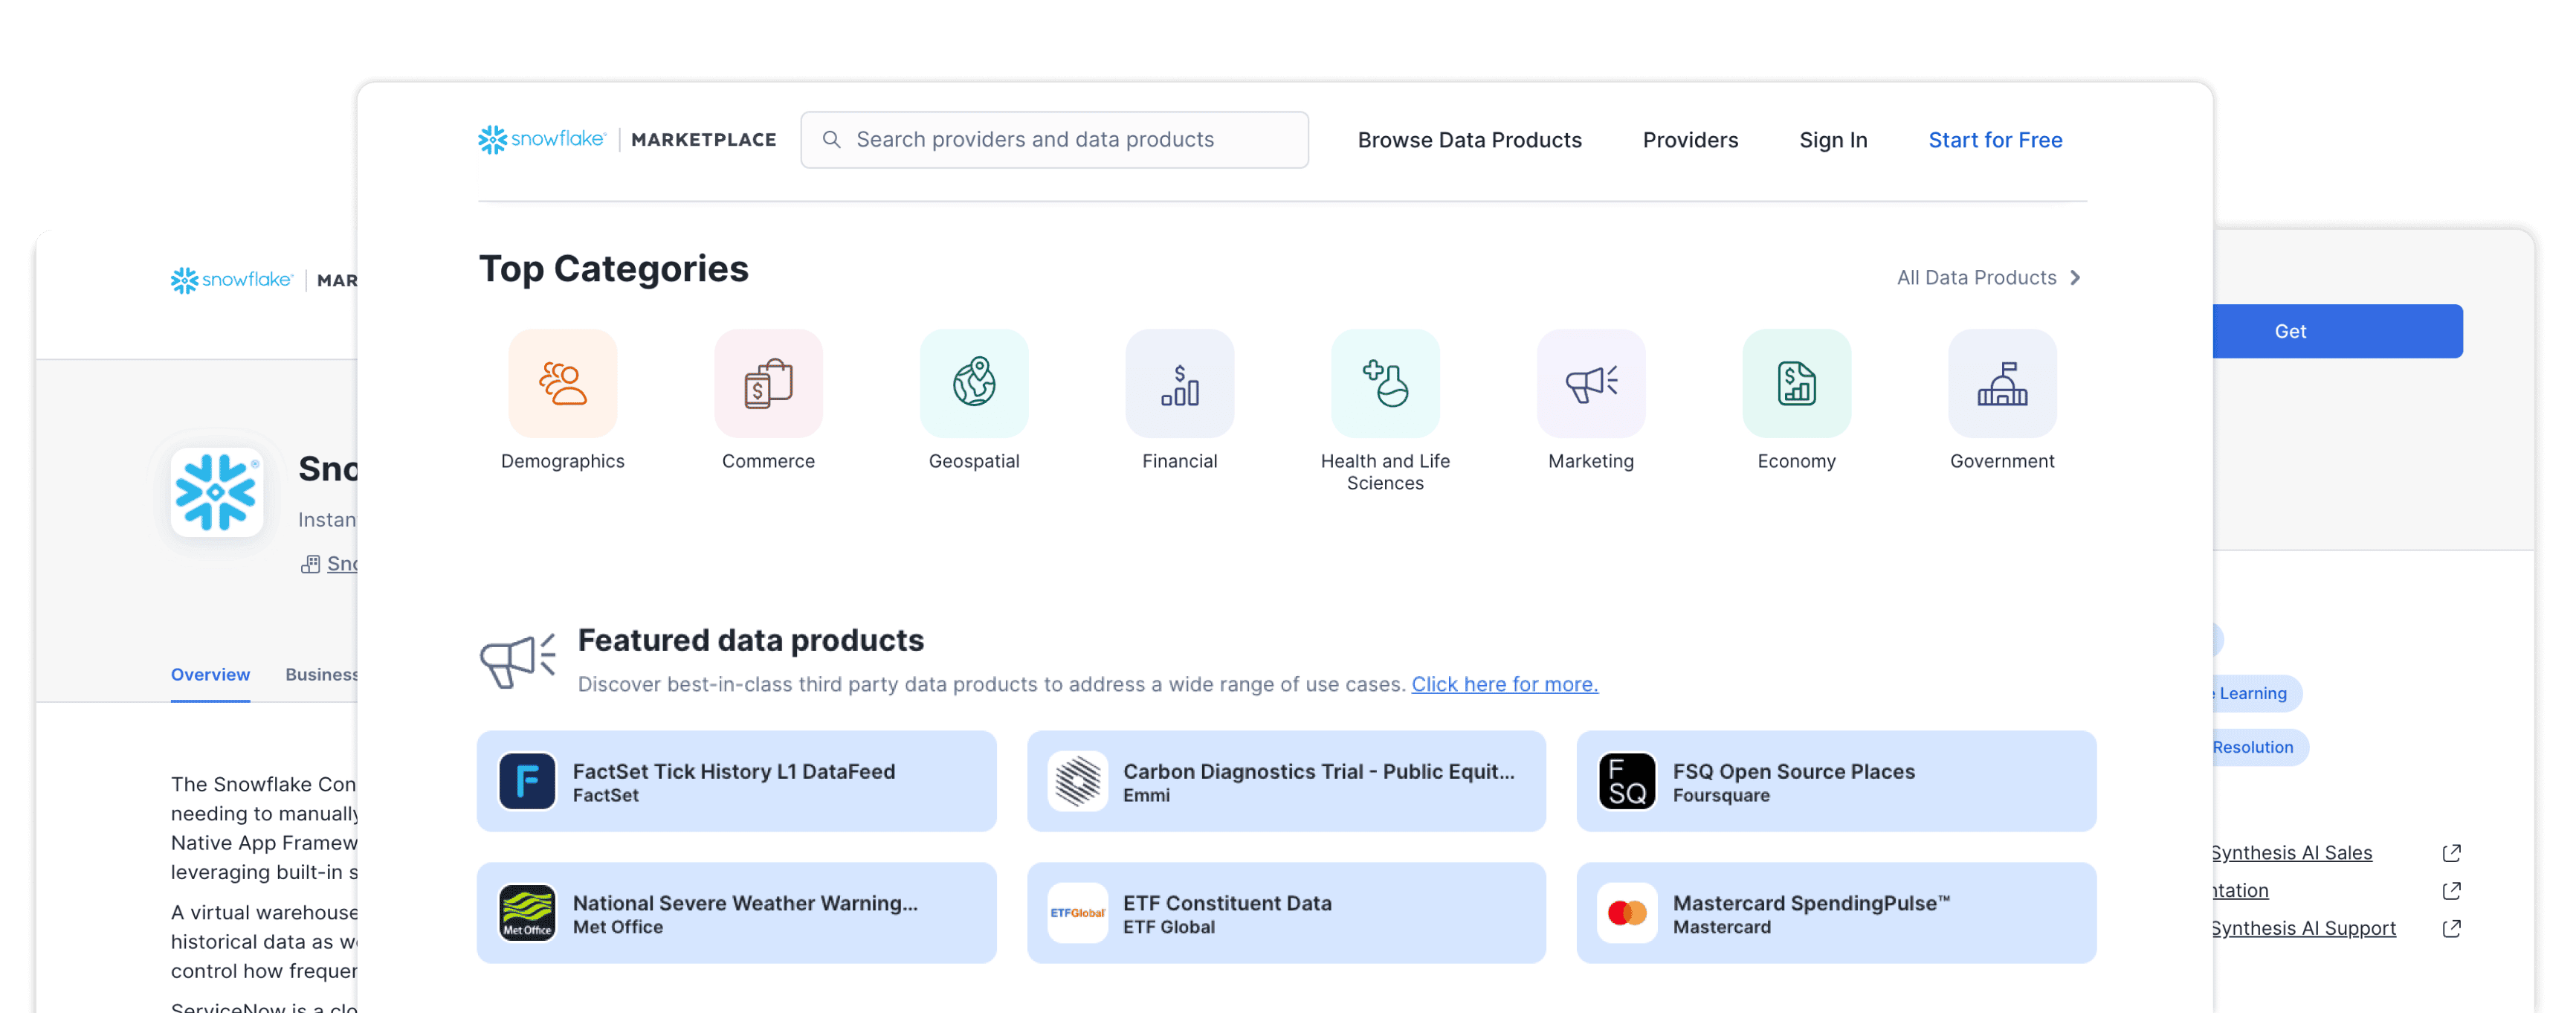Open external link icon beside Synthesis AI Sales
Viewport: 2576px width, 1013px height.
pos(2451,853)
